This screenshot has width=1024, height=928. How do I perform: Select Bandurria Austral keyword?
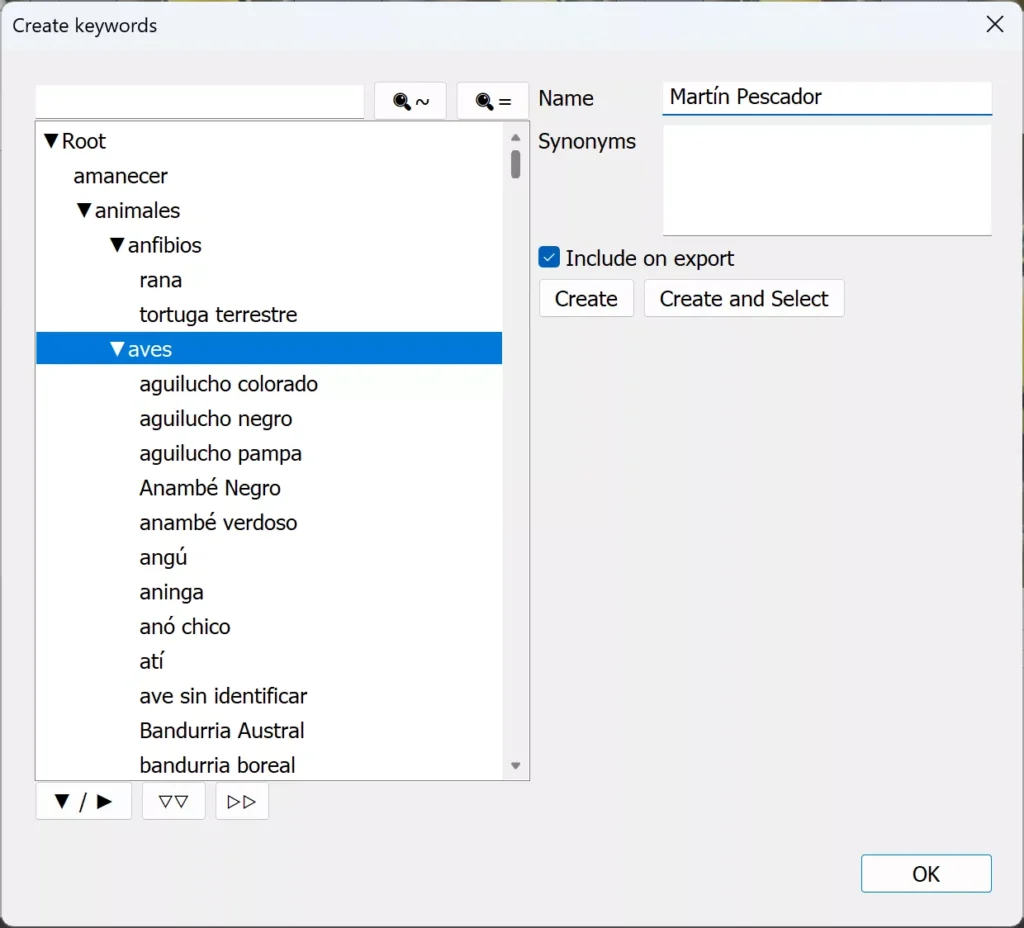222,730
